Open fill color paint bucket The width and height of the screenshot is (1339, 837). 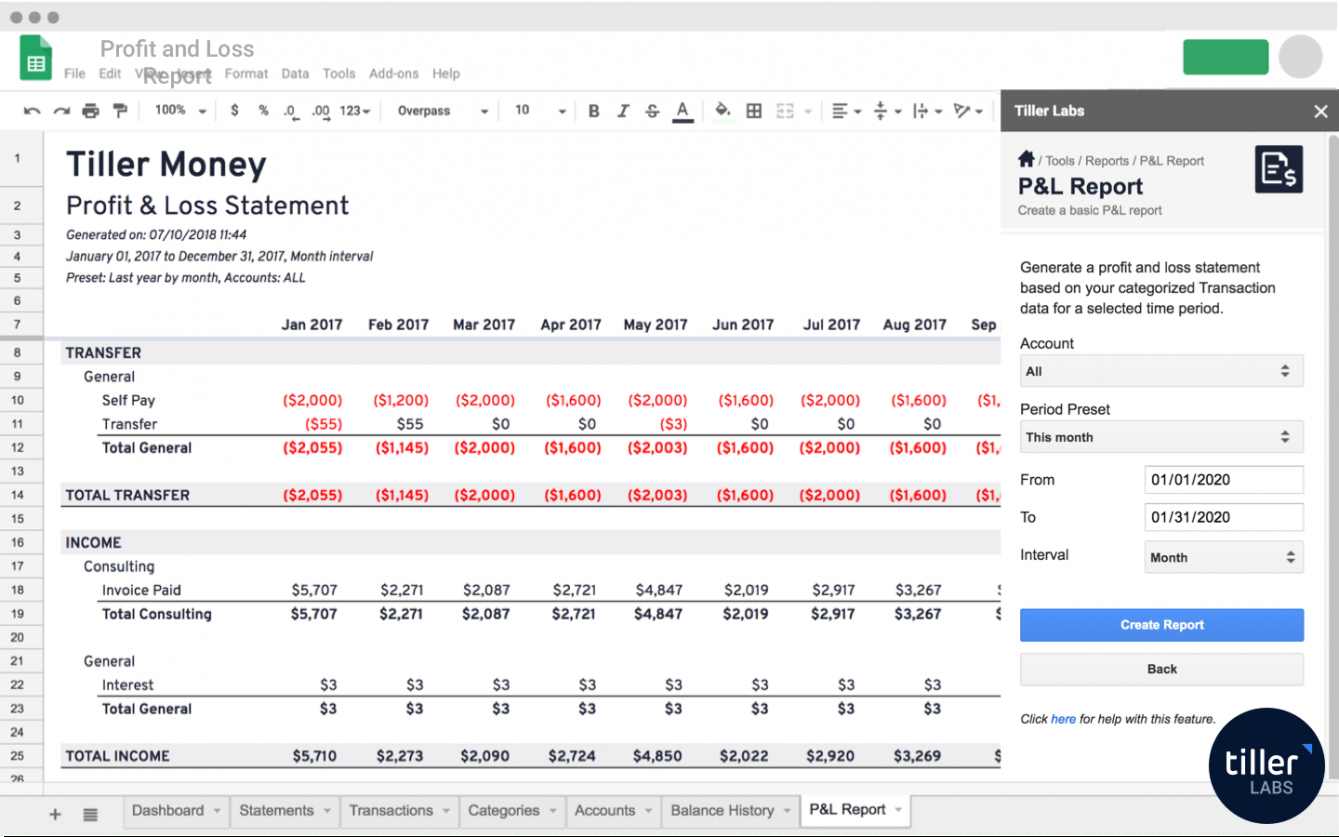[x=723, y=111]
